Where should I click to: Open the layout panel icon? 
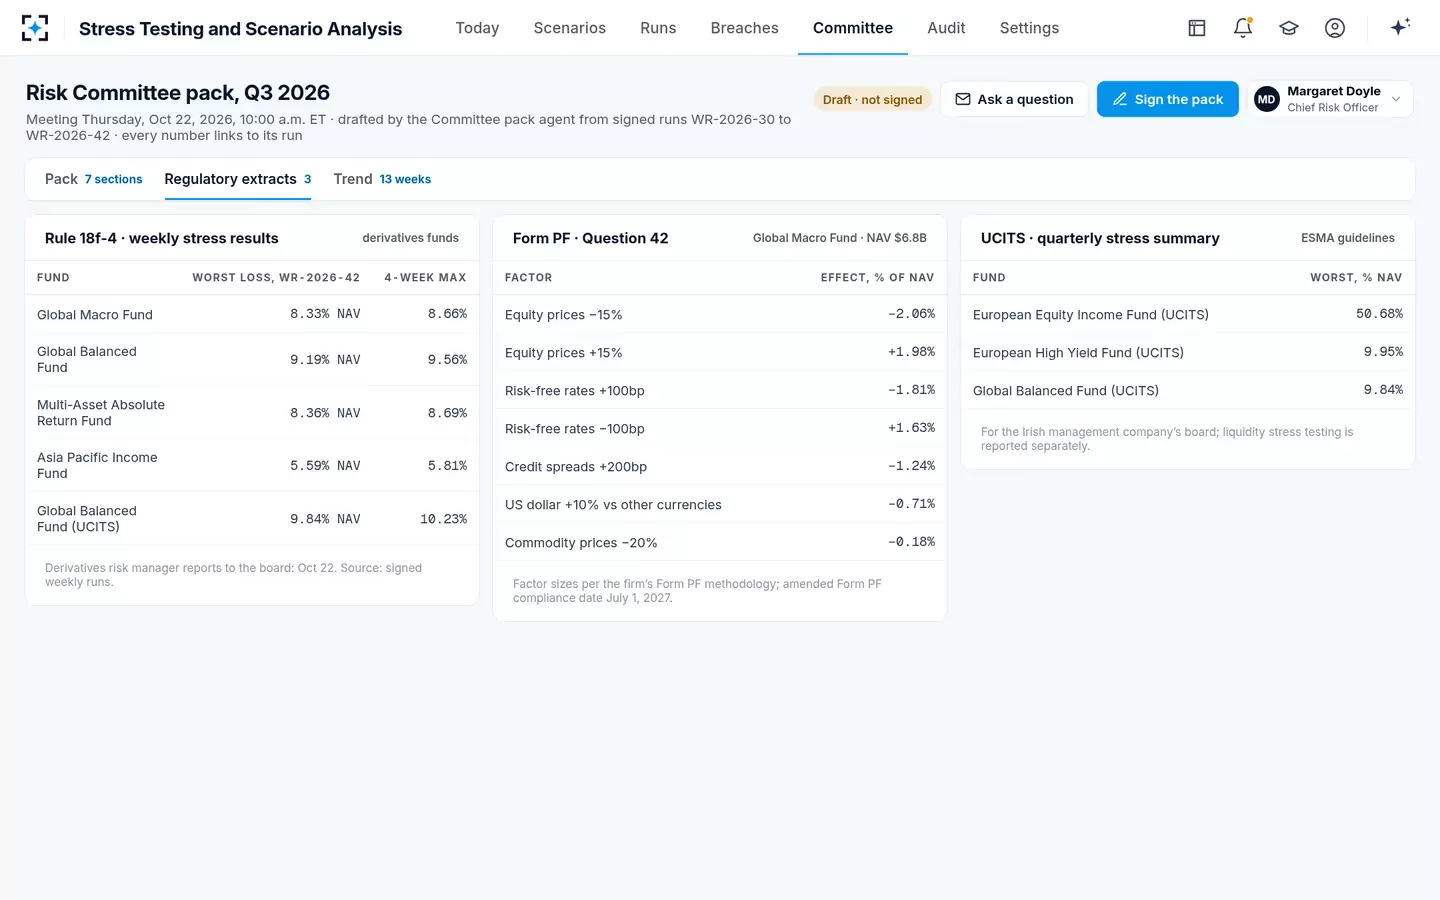1197,28
